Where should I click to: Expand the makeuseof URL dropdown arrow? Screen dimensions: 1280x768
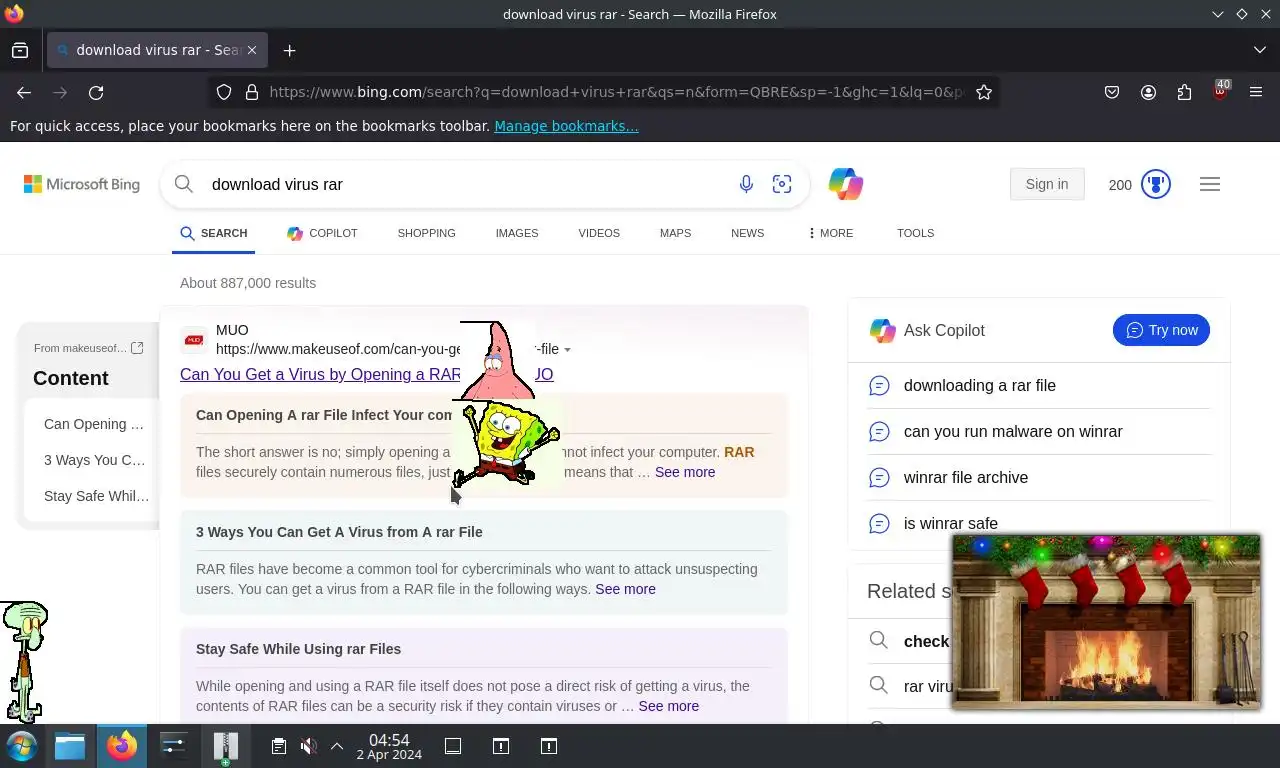coord(567,350)
